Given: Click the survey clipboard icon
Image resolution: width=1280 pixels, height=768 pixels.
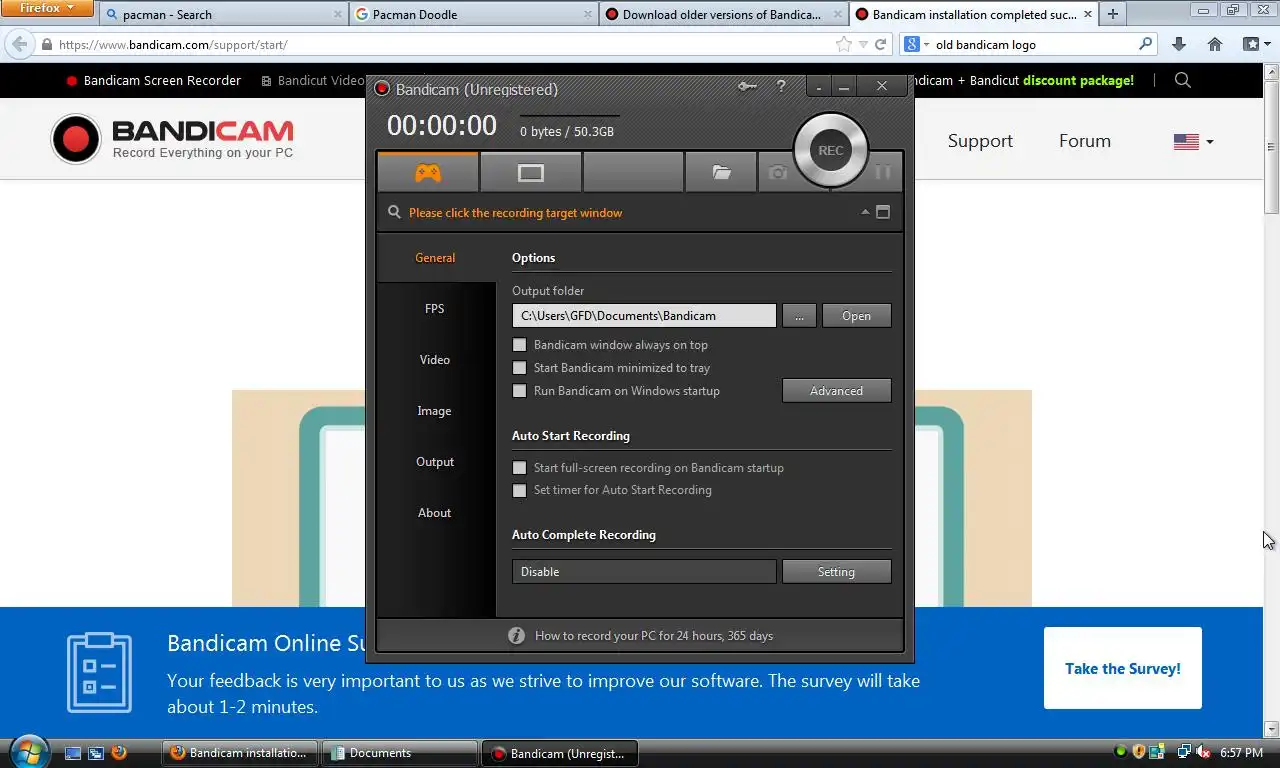Looking at the screenshot, I should [x=99, y=672].
